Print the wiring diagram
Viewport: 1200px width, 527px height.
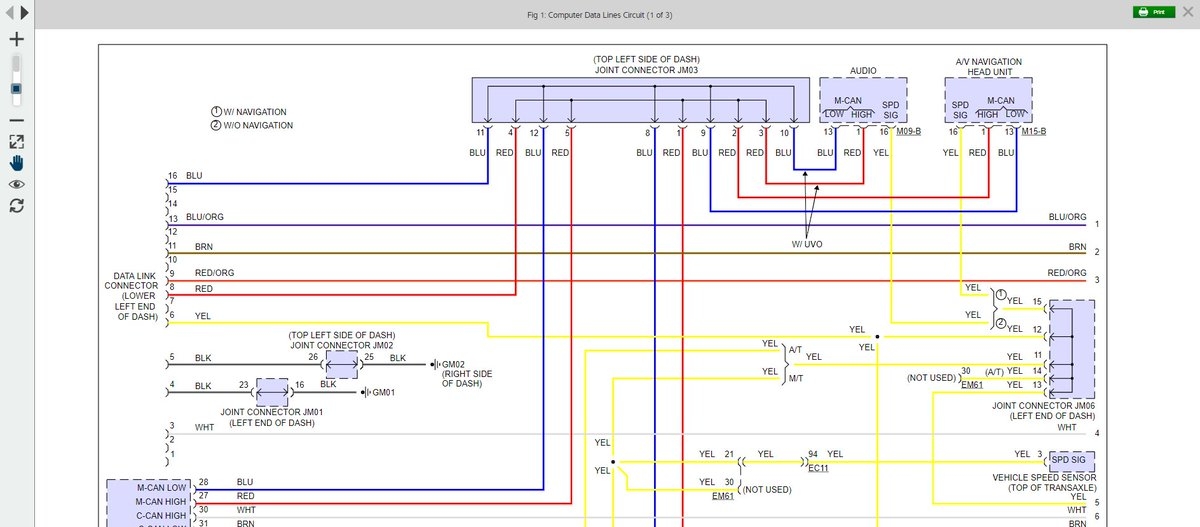(x=1153, y=12)
